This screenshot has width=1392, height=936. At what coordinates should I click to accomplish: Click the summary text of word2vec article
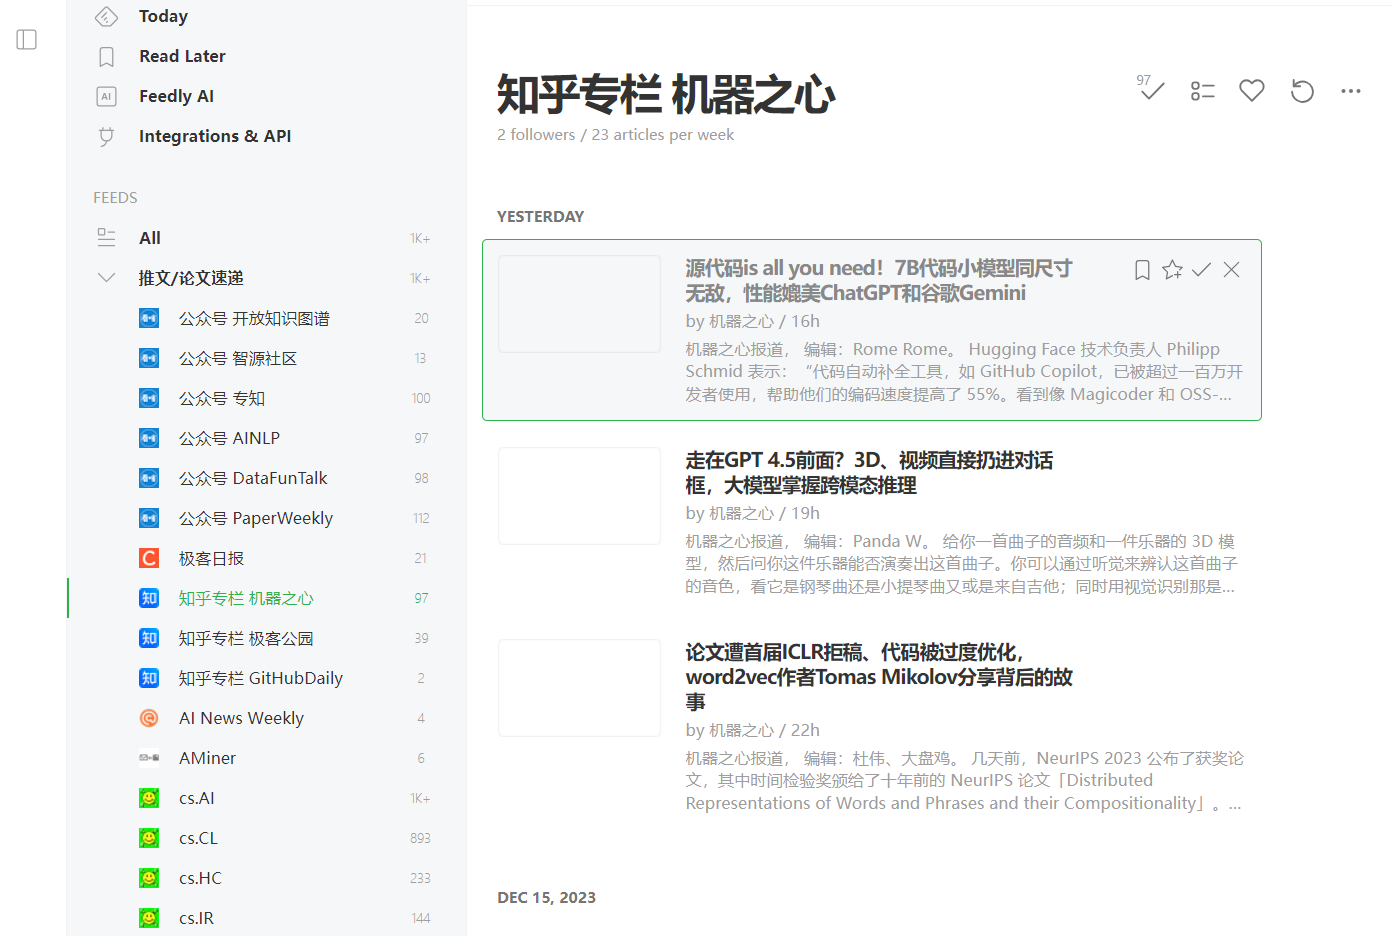(964, 781)
